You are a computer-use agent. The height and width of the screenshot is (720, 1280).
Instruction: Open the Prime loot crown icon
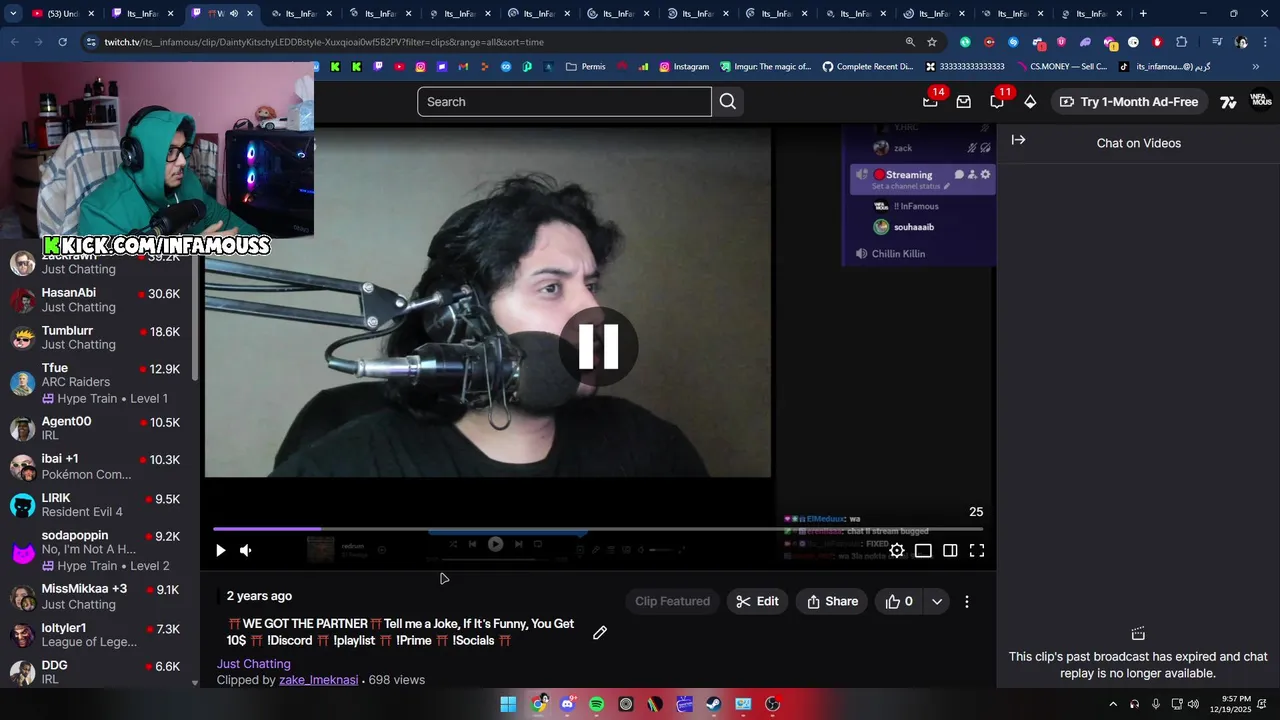[x=930, y=101]
